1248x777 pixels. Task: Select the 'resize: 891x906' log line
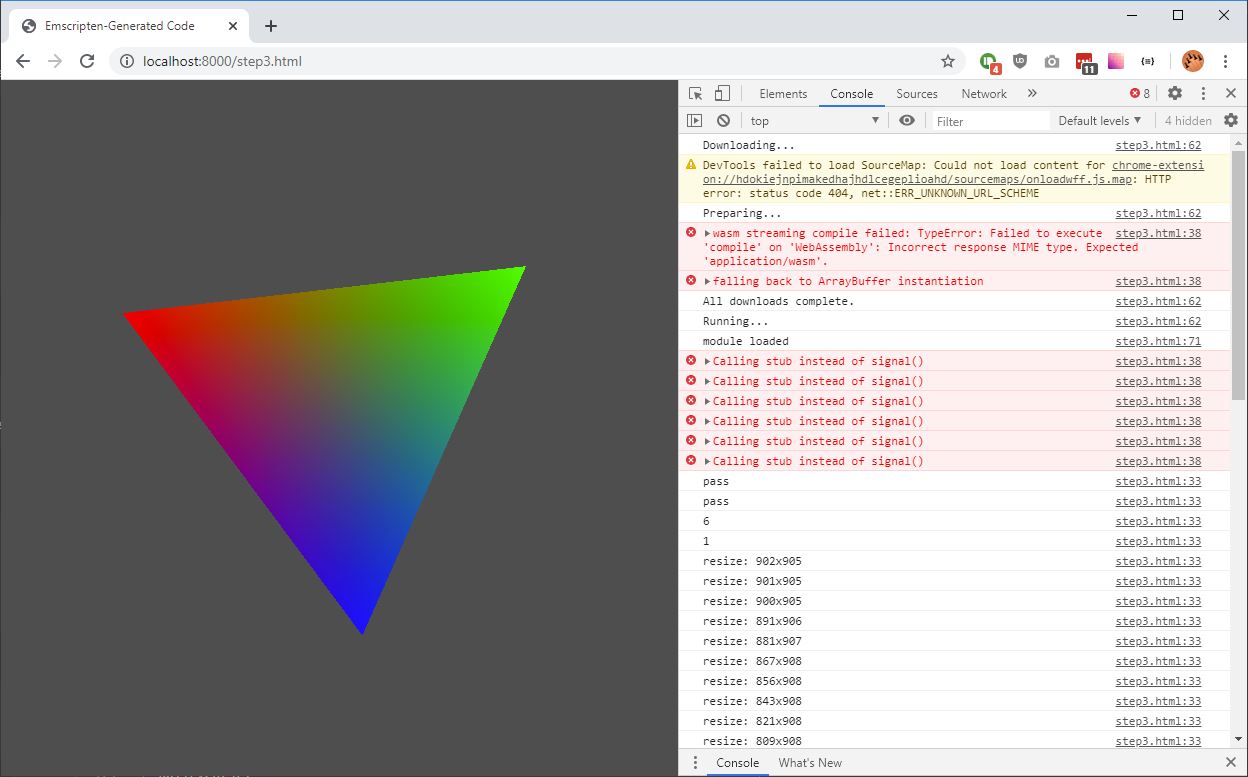pos(954,621)
